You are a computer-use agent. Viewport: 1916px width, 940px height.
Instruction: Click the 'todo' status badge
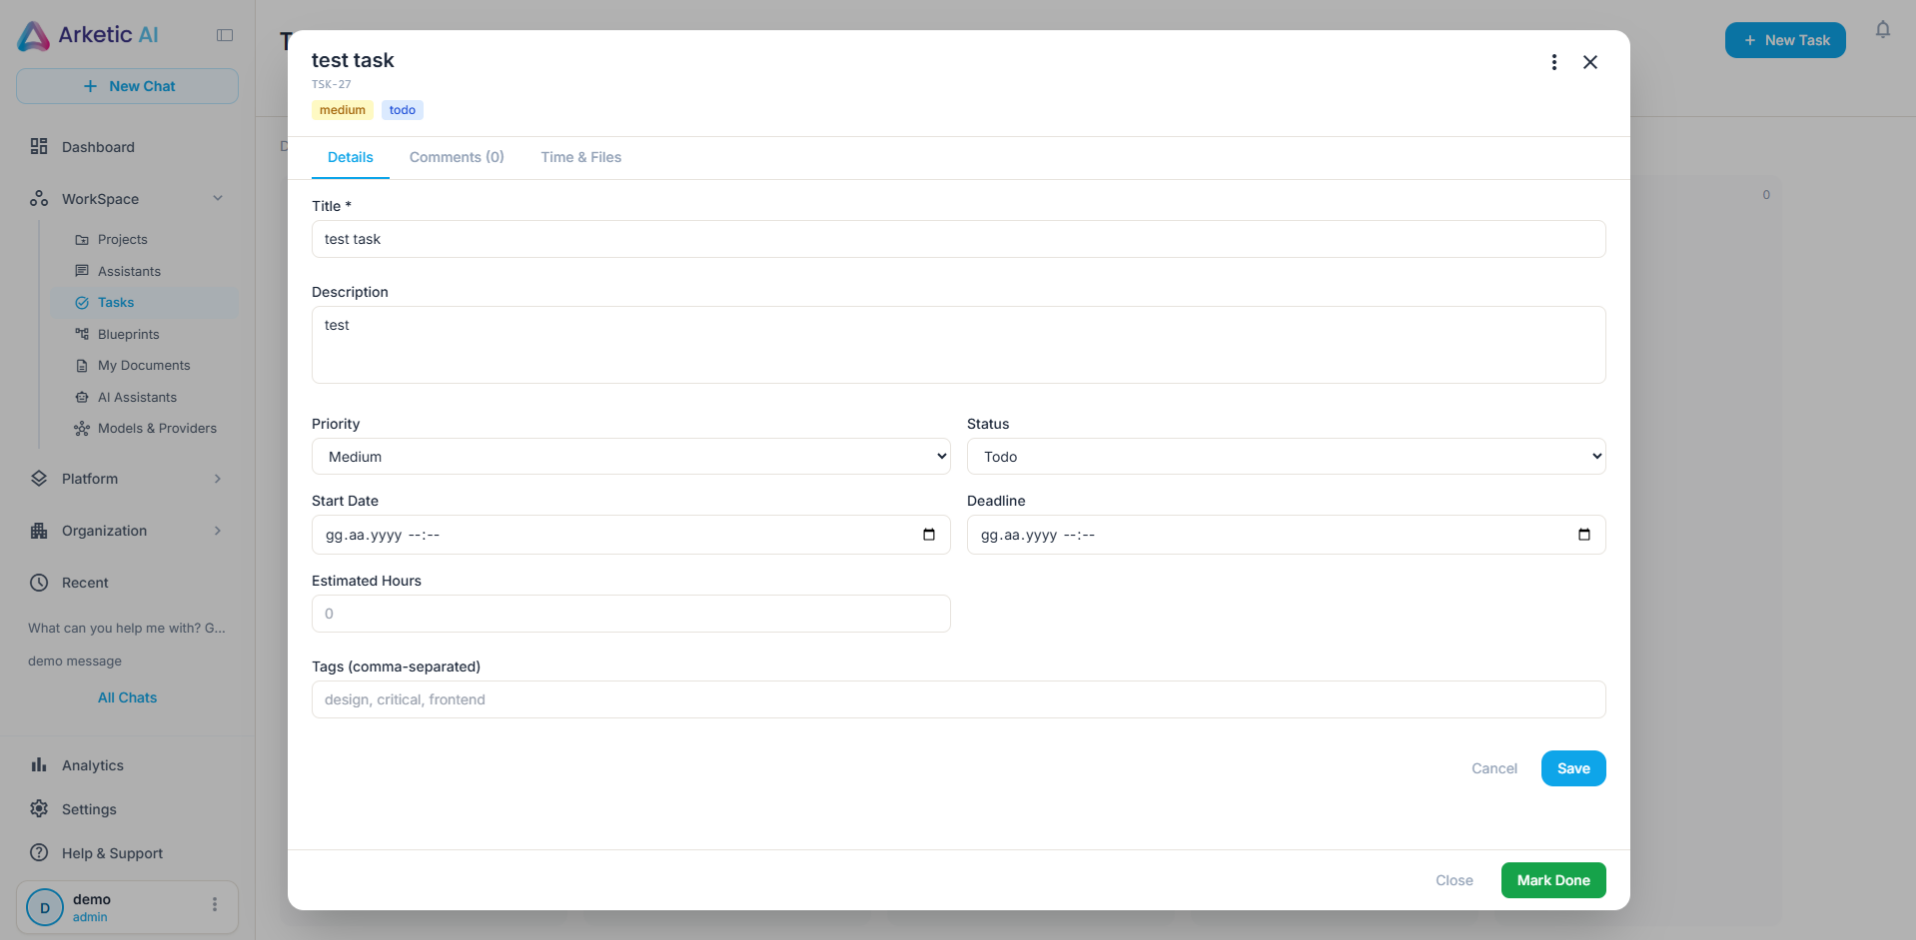click(402, 110)
